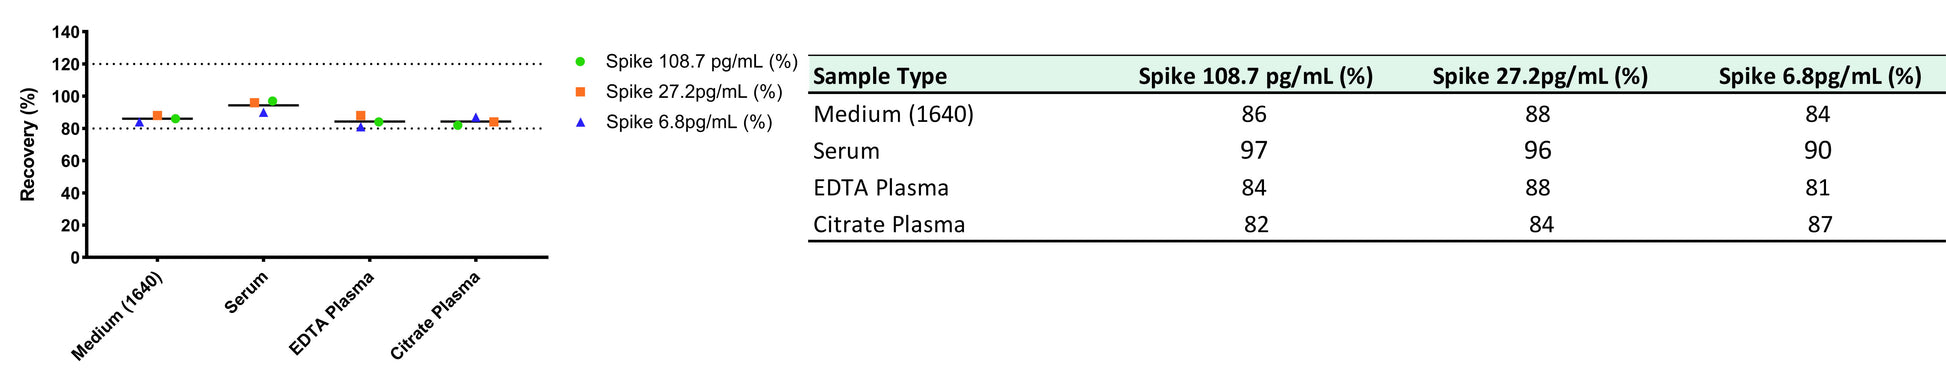
Task: Select the orange EDTA Plasma data point
Action: point(361,116)
